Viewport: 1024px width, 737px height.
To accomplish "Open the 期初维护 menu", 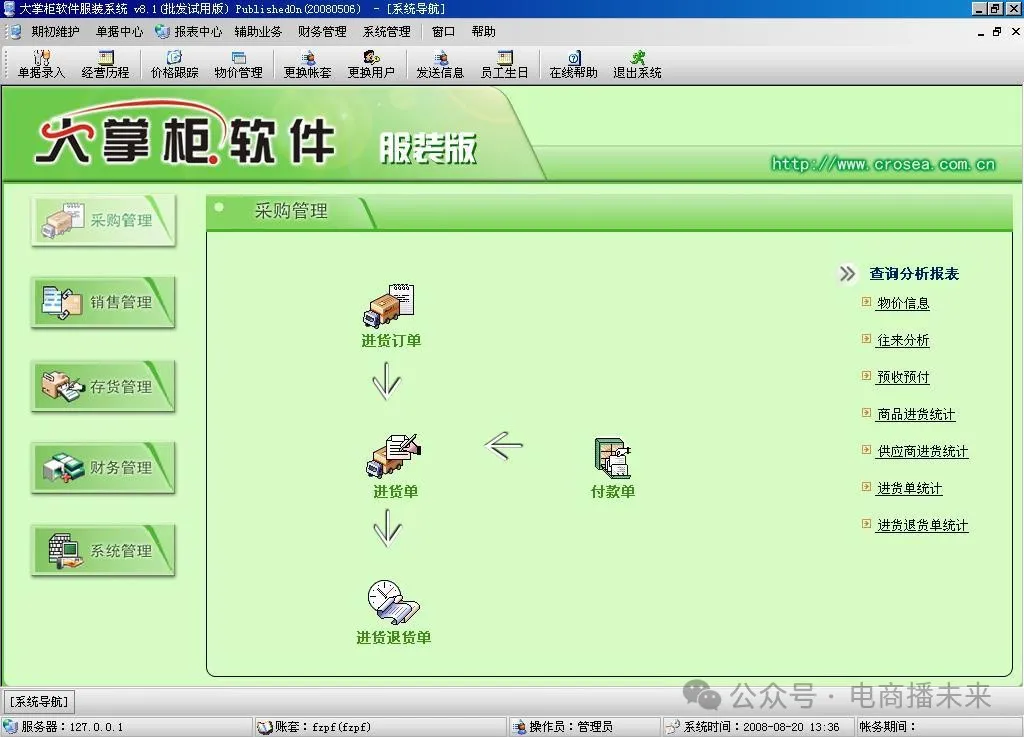I will [x=55, y=31].
